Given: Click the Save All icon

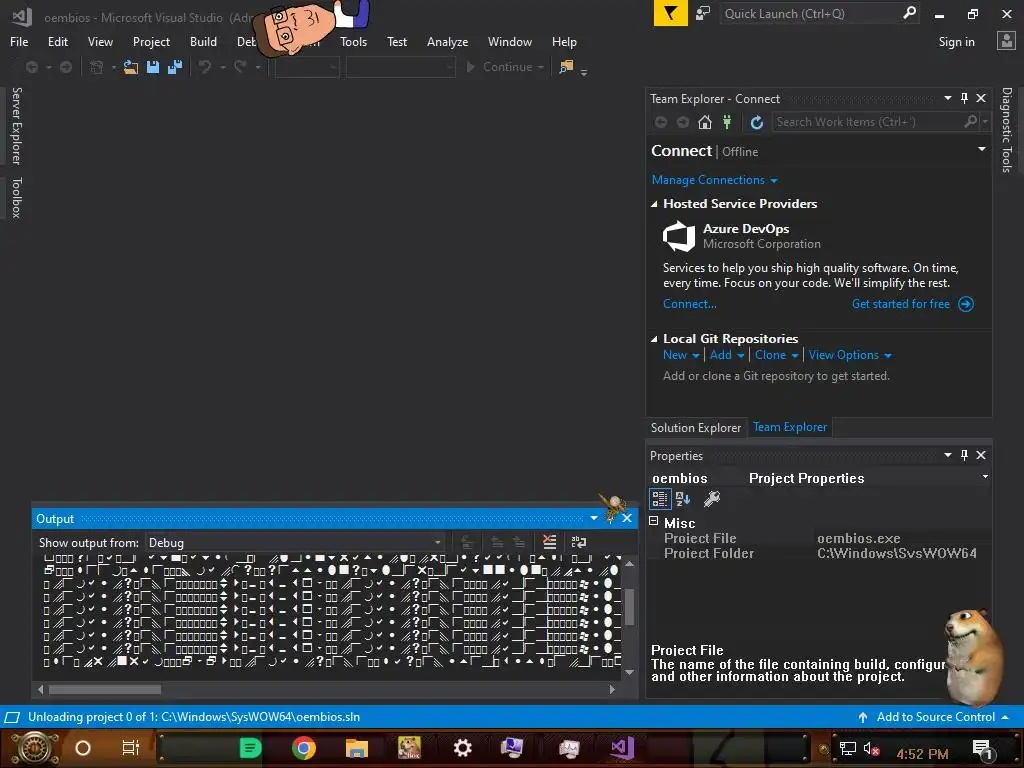Looking at the screenshot, I should coord(174,67).
